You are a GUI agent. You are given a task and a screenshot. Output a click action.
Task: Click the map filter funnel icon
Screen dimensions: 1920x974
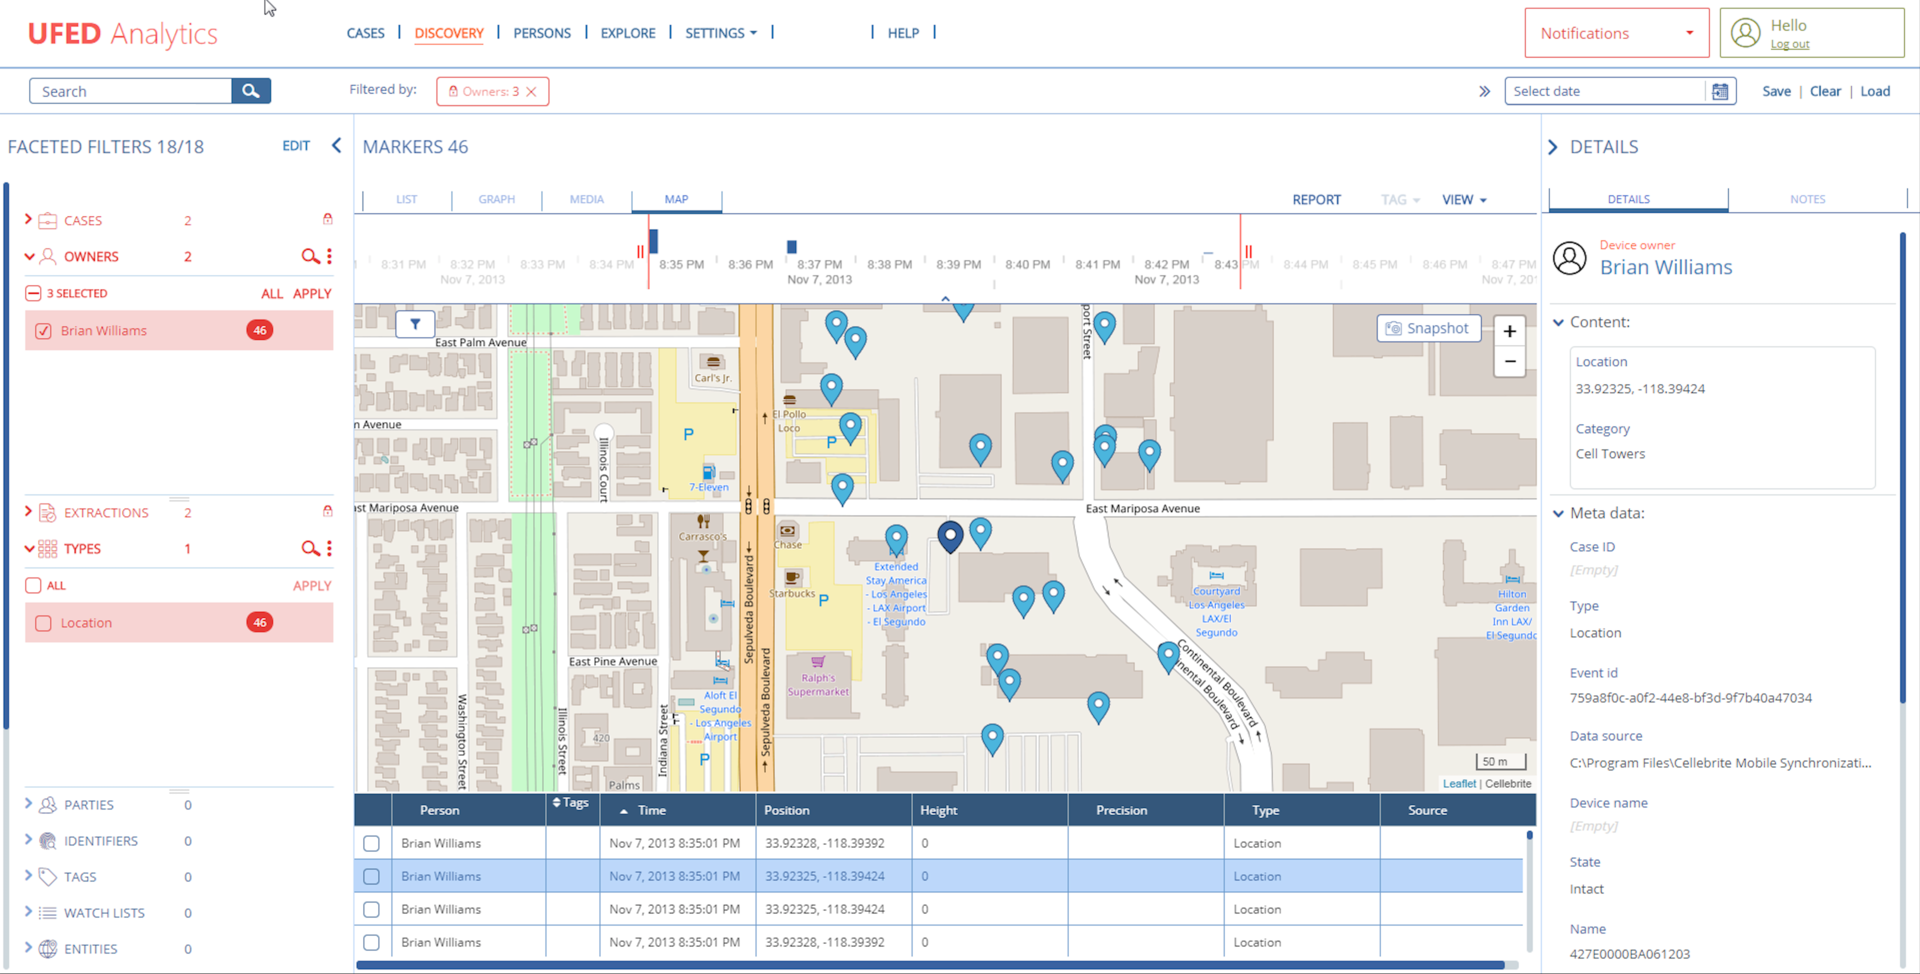coord(414,324)
